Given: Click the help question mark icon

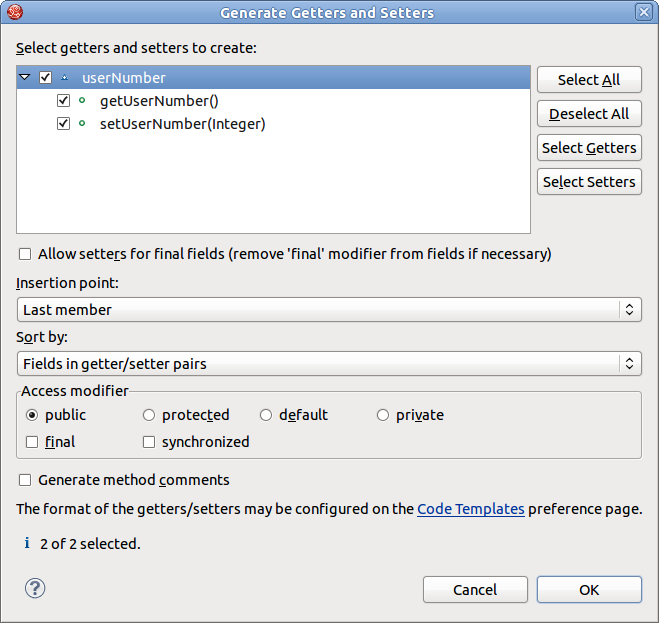Looking at the screenshot, I should tap(35, 588).
